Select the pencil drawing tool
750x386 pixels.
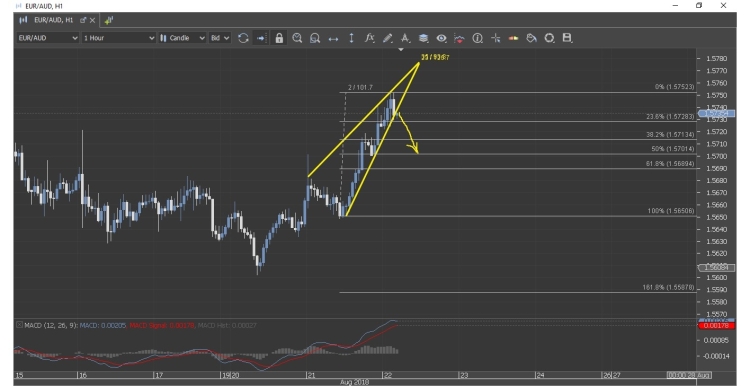coord(387,38)
